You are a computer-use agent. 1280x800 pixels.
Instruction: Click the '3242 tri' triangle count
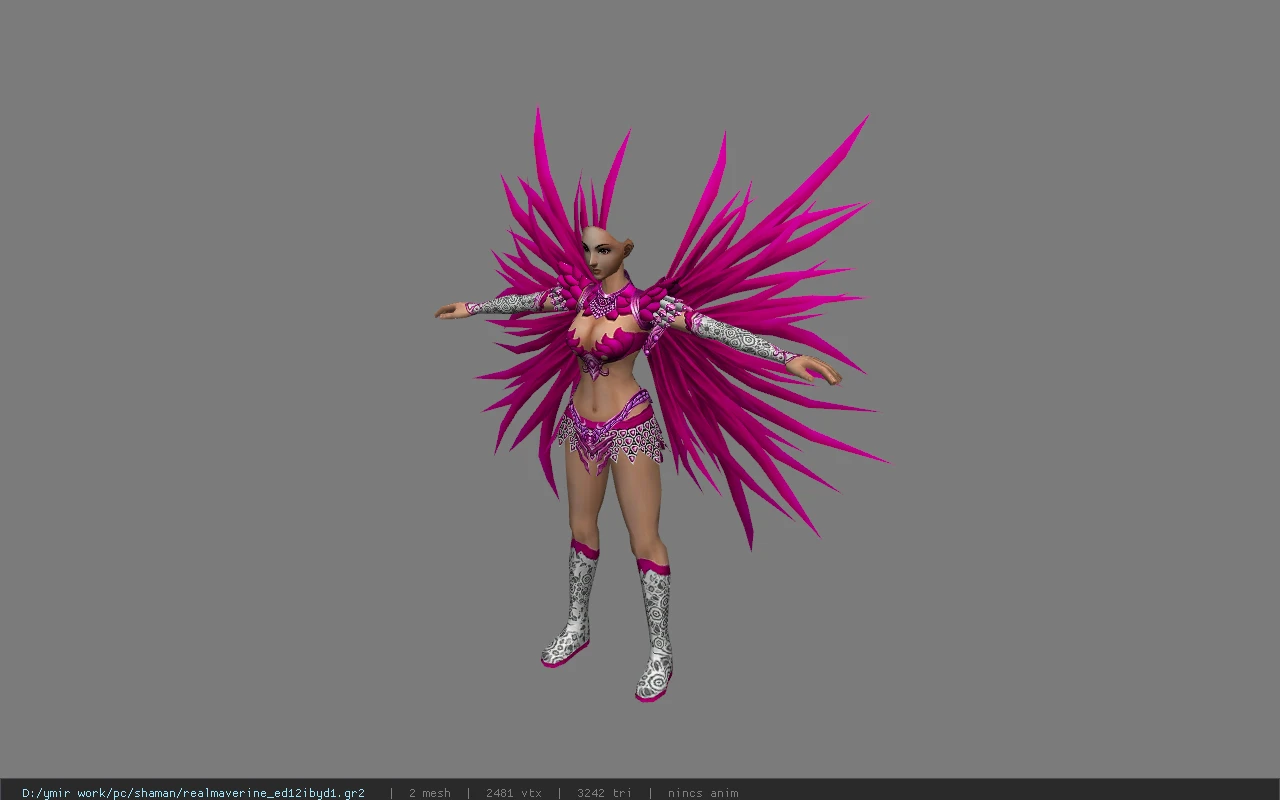(x=604, y=793)
